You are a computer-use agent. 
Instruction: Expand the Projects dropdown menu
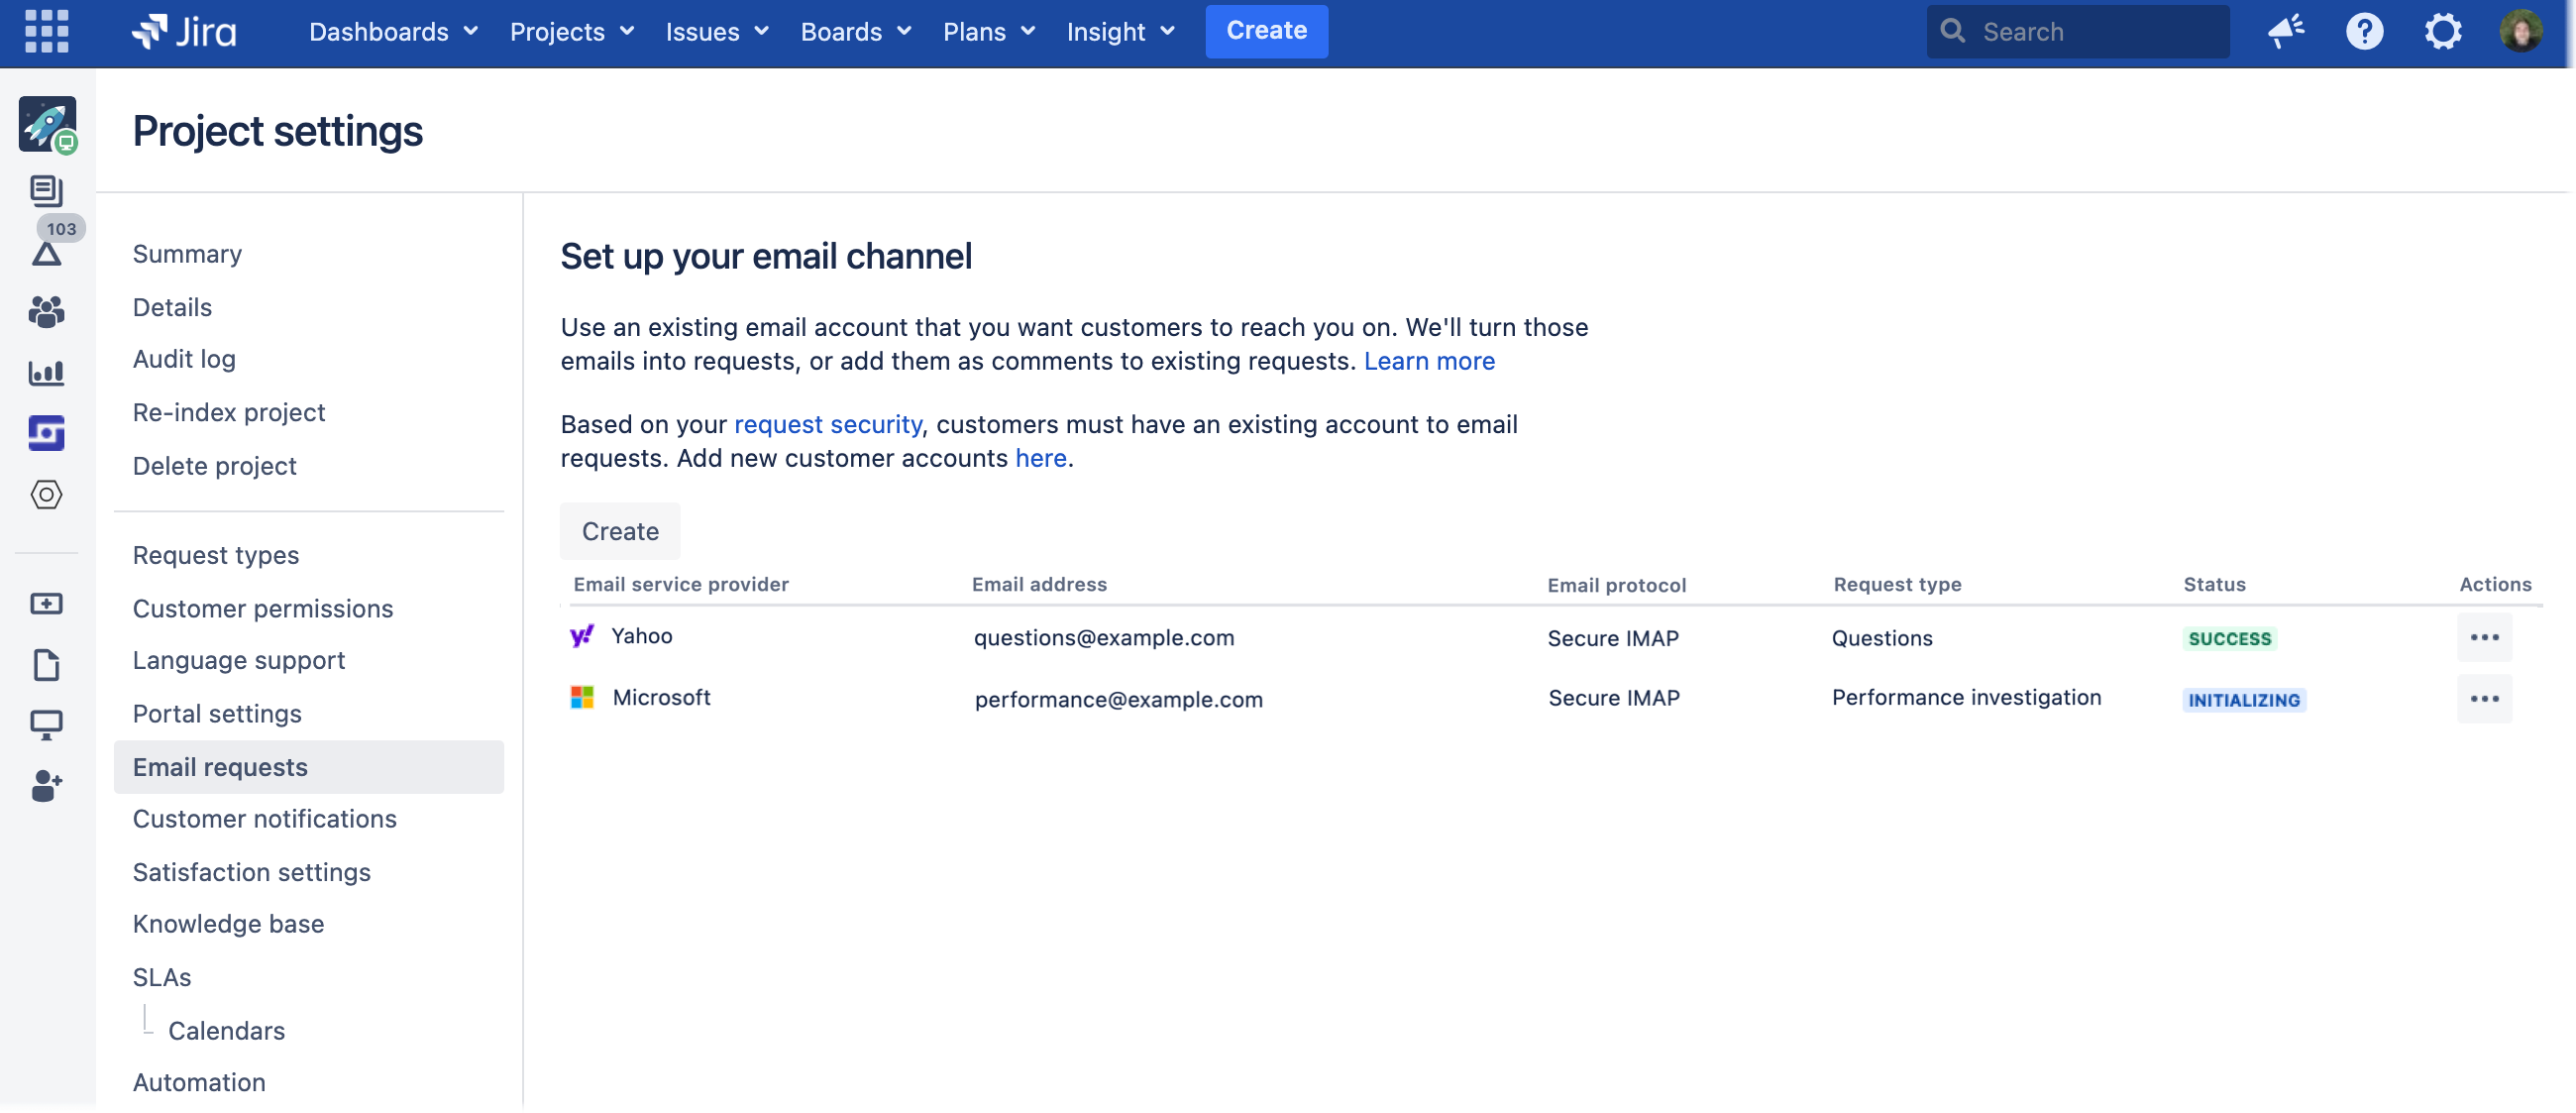(x=572, y=31)
